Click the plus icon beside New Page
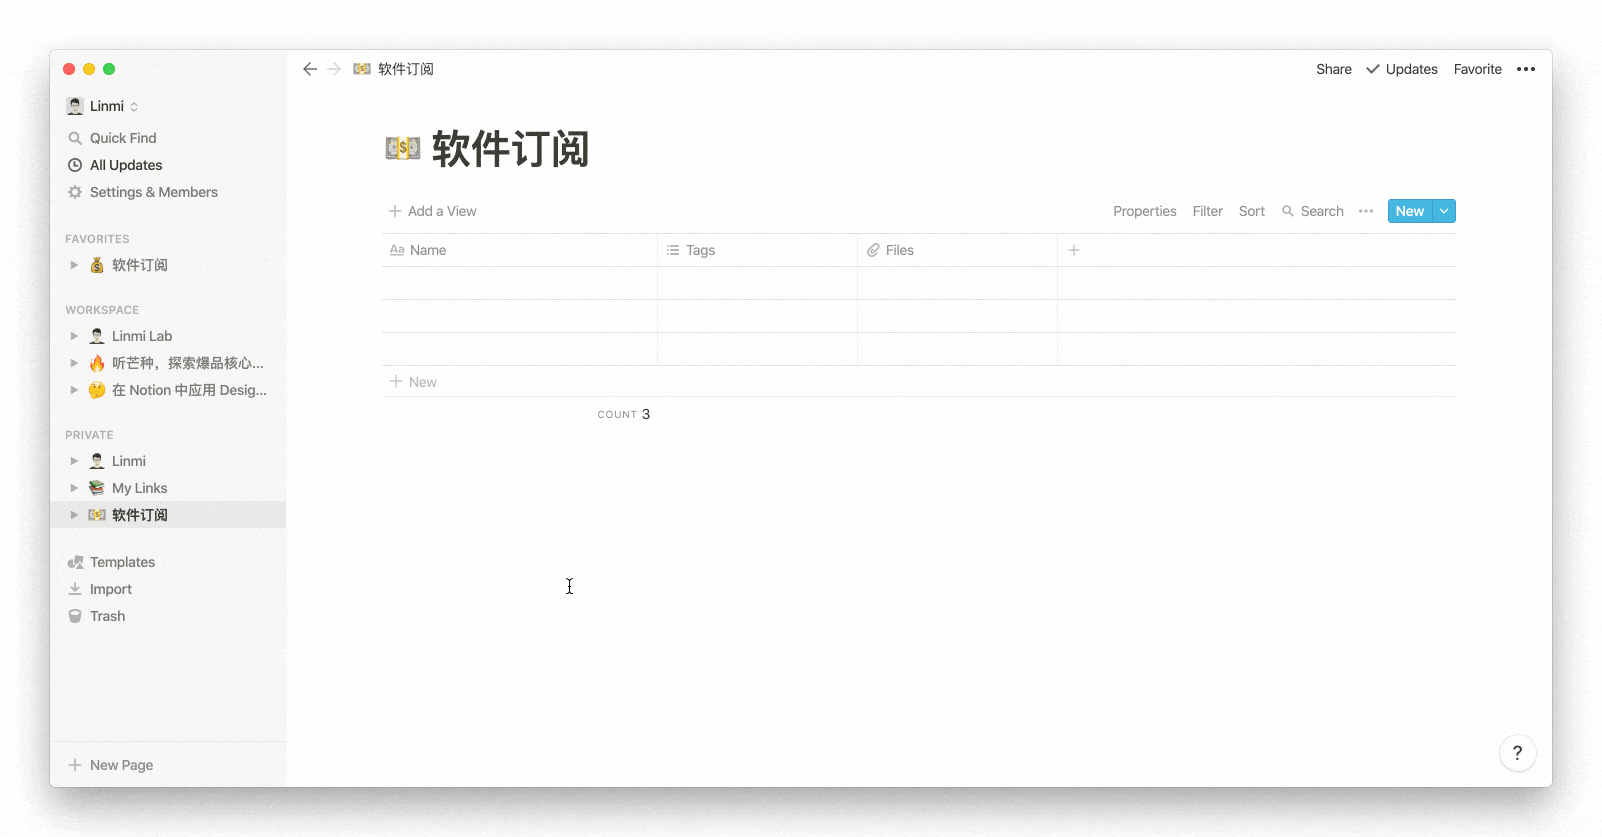 [x=75, y=765]
